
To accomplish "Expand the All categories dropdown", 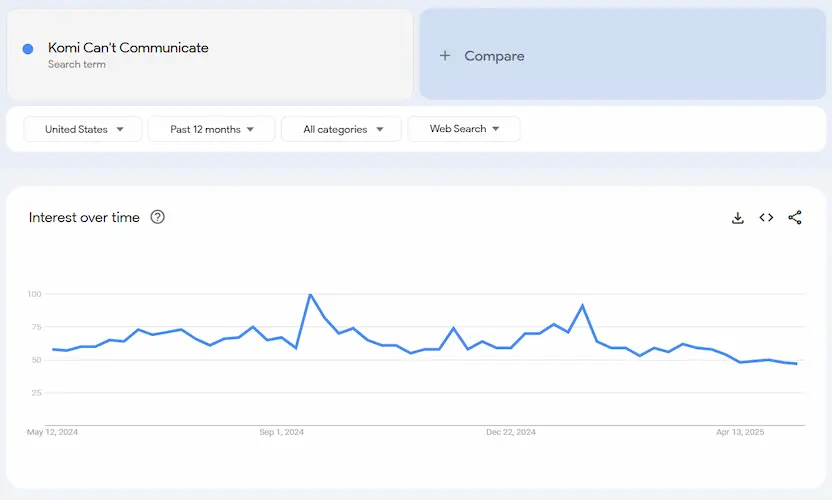I will 342,129.
